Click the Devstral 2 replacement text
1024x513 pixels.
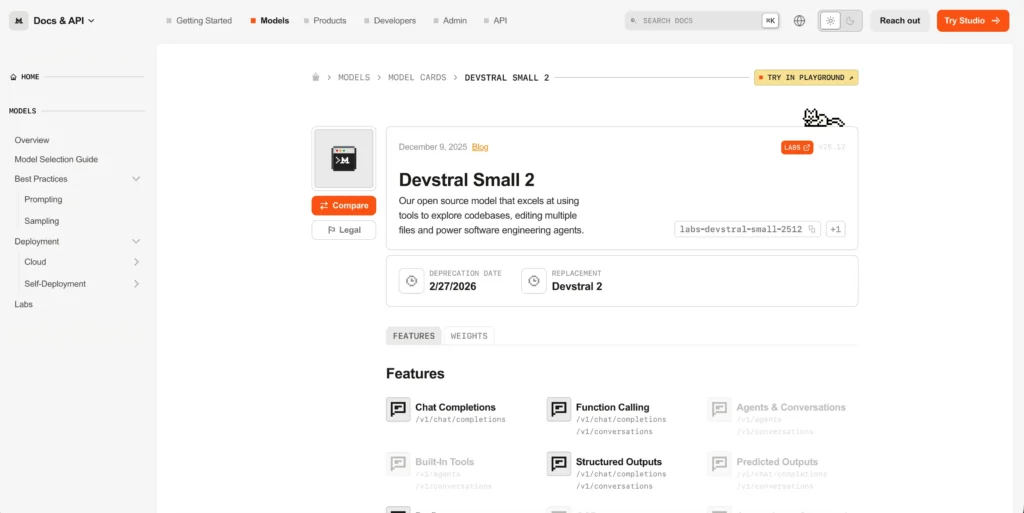[x=577, y=286]
